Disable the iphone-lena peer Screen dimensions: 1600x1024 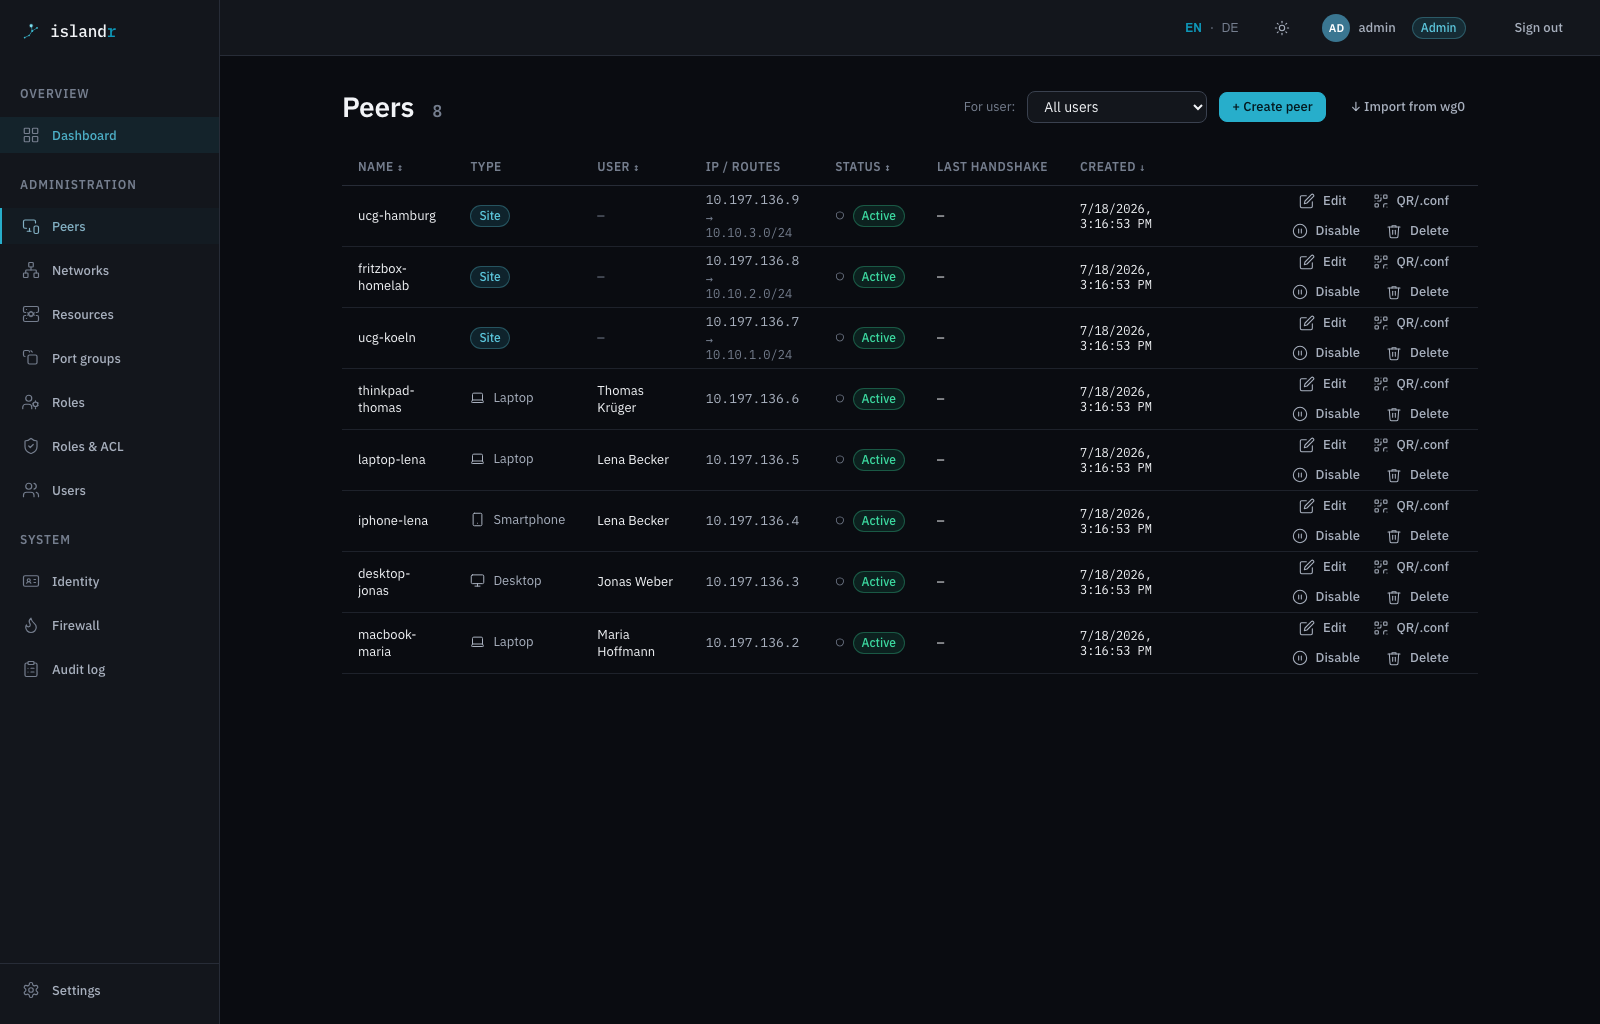point(1326,536)
